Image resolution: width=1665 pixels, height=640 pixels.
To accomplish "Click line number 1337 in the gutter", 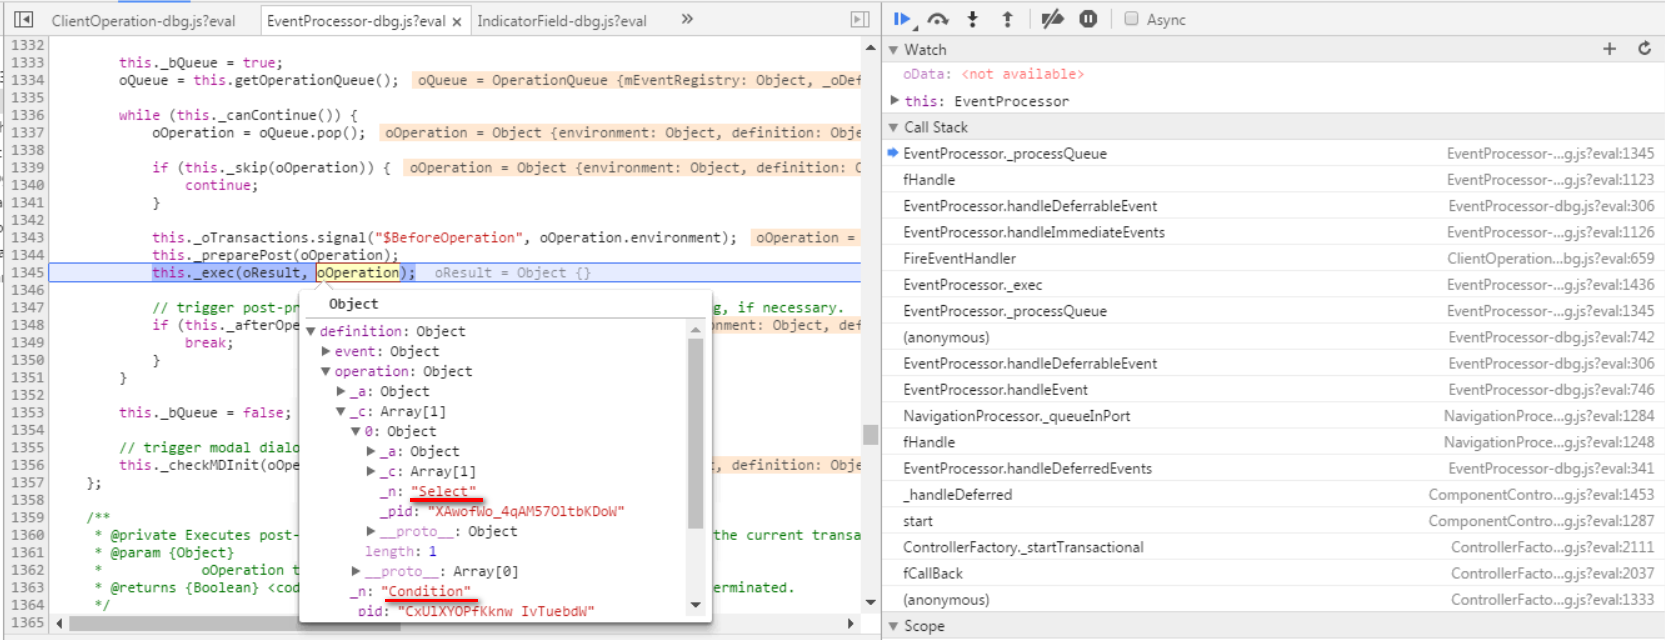I will pyautogui.click(x=27, y=132).
